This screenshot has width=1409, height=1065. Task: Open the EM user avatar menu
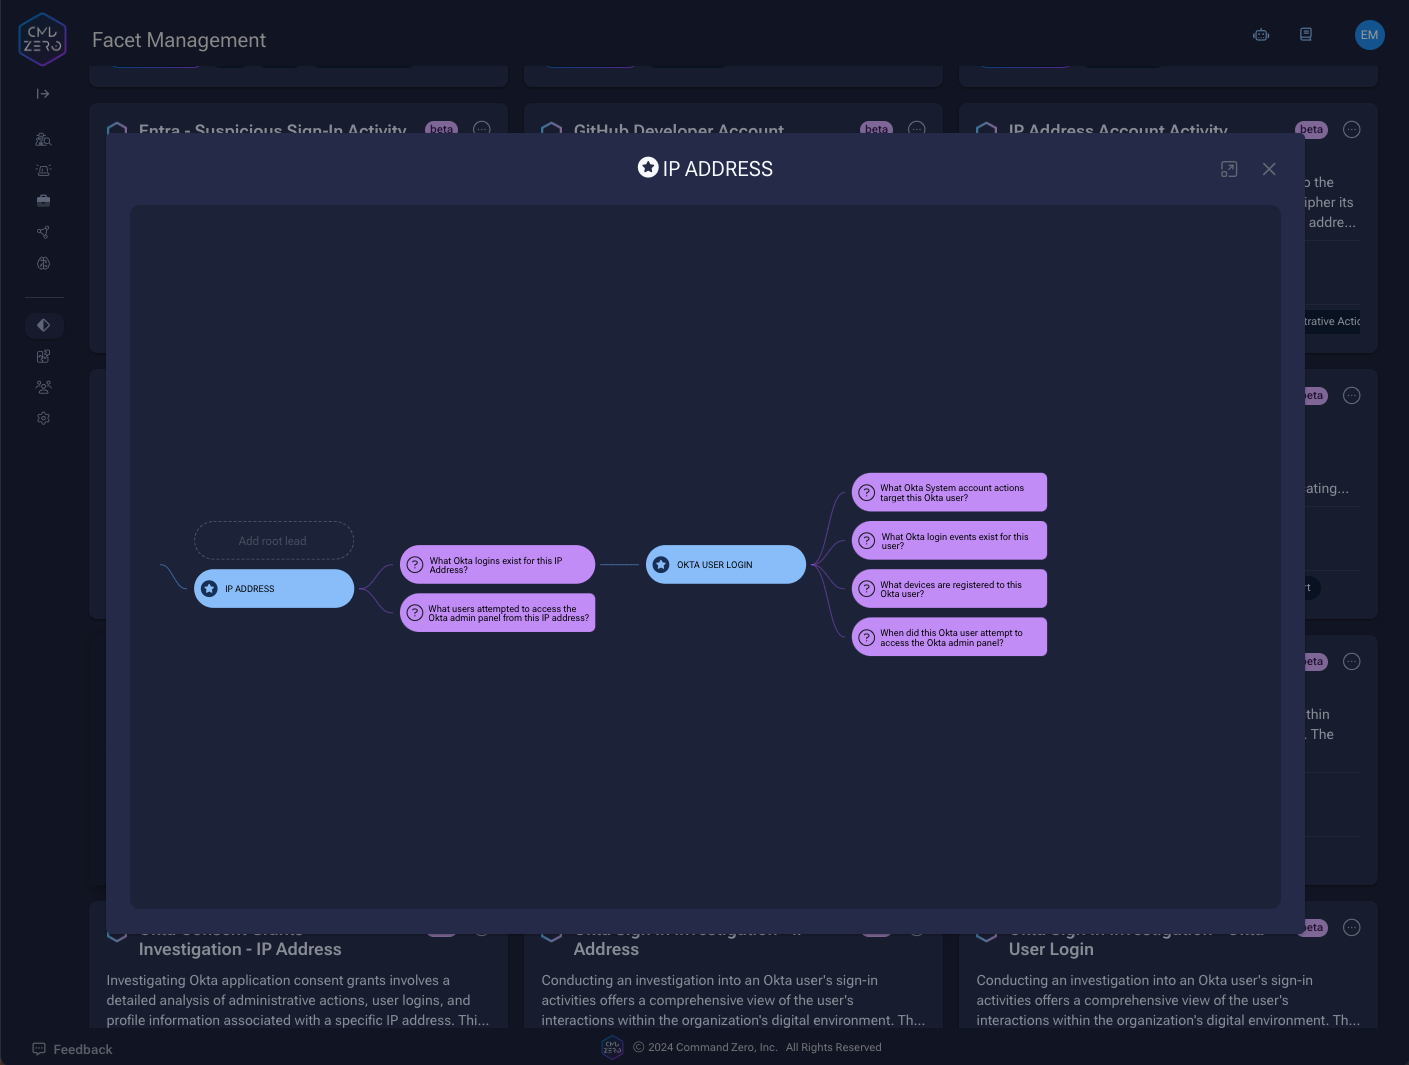point(1369,34)
